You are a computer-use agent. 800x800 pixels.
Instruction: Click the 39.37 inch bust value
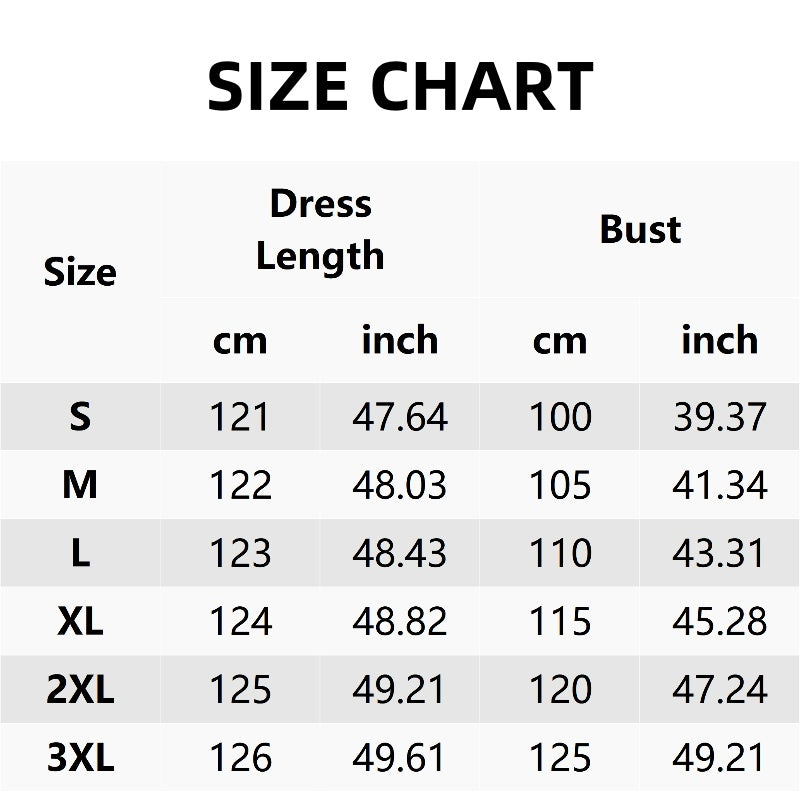[x=720, y=416]
